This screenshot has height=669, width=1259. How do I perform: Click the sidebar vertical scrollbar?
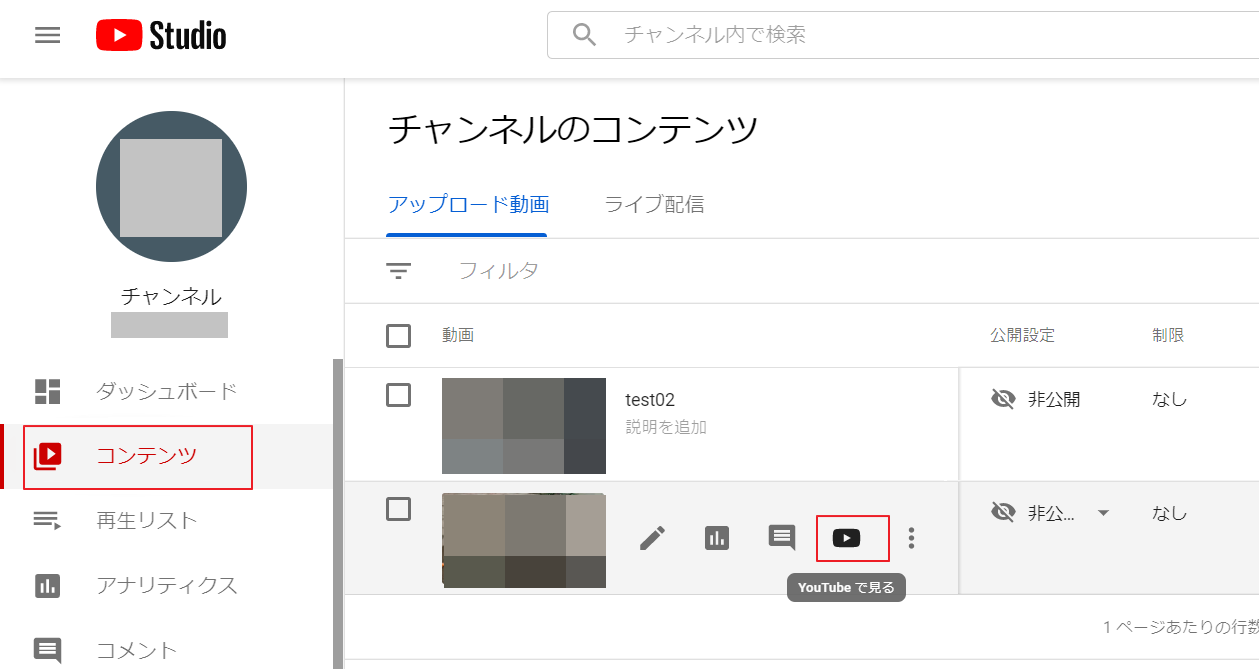[338, 514]
